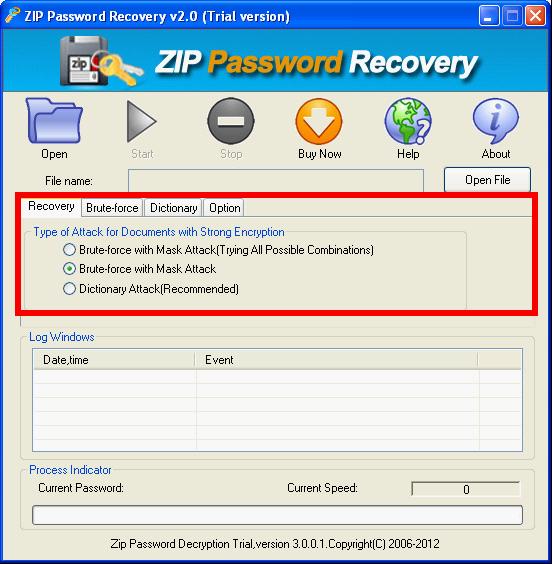Select the Recovery tab

pyautogui.click(x=51, y=206)
